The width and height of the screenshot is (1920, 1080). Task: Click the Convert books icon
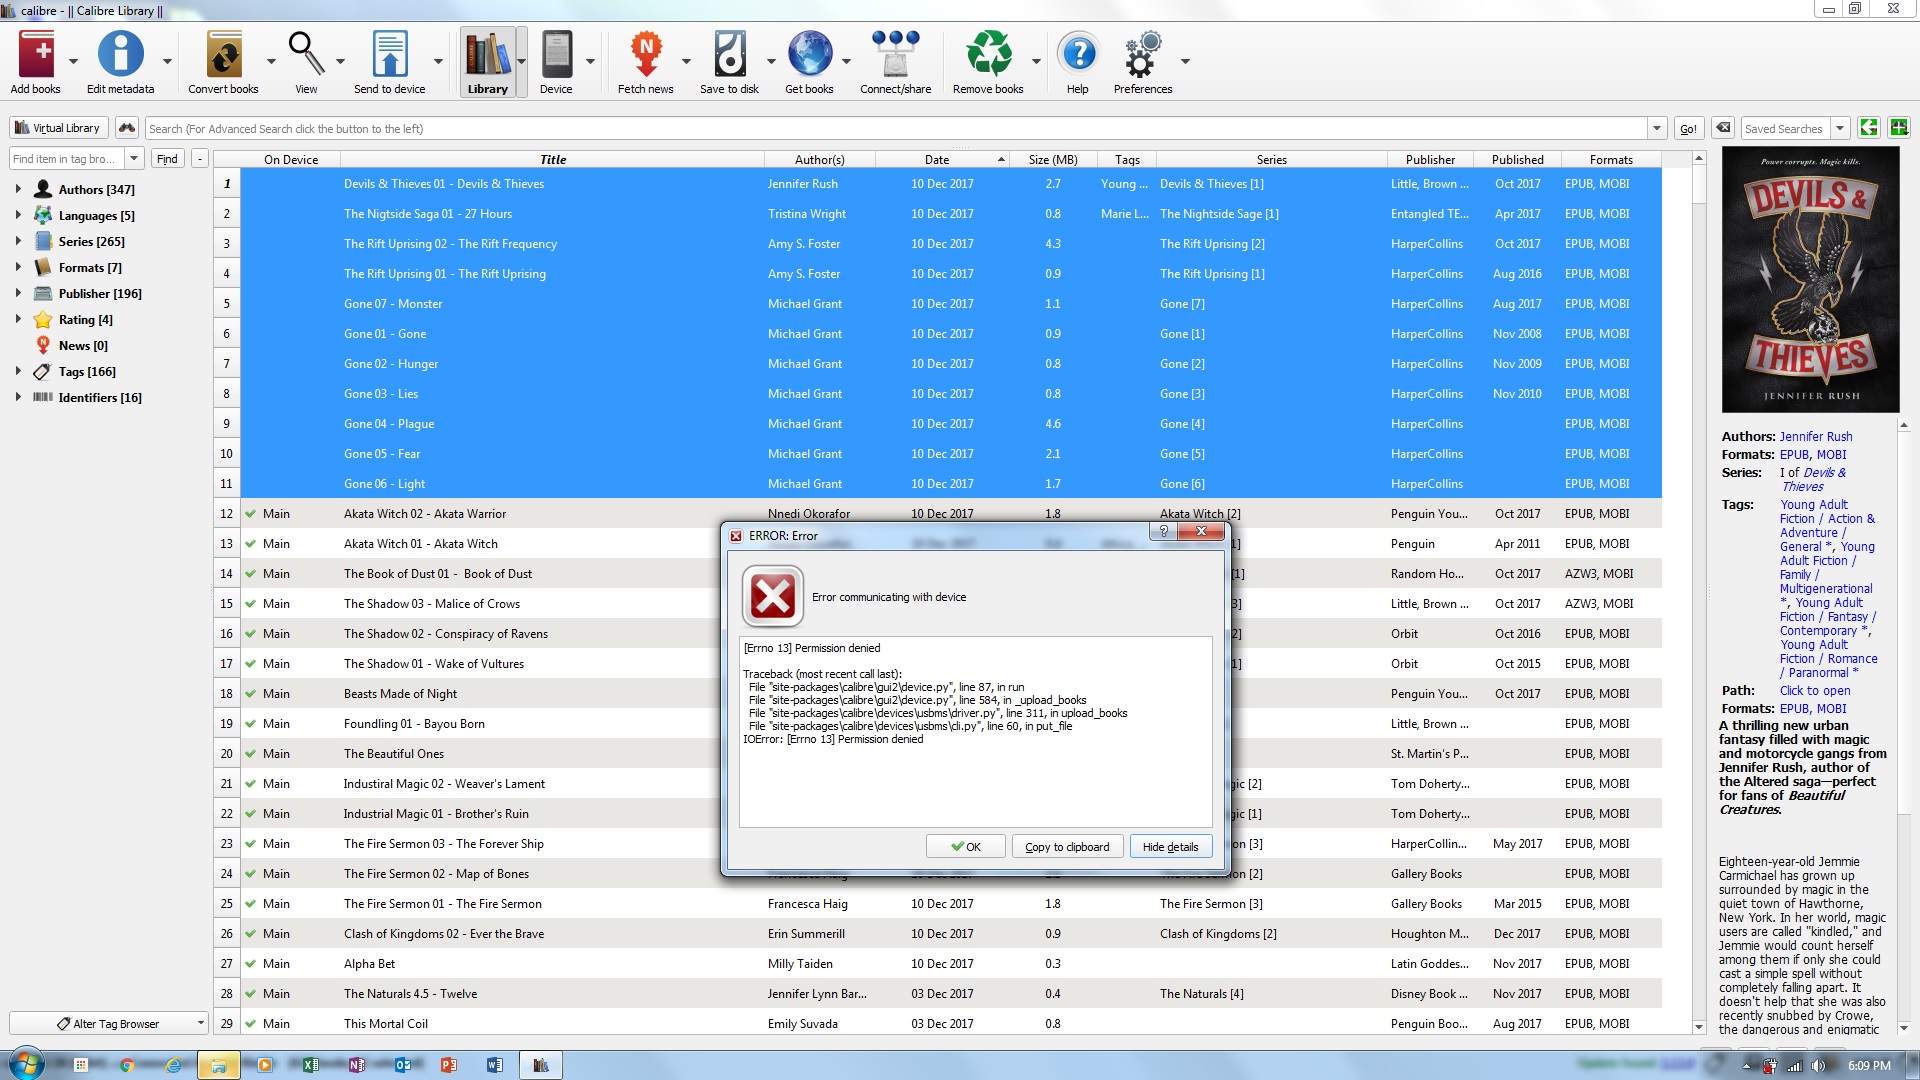pos(223,55)
